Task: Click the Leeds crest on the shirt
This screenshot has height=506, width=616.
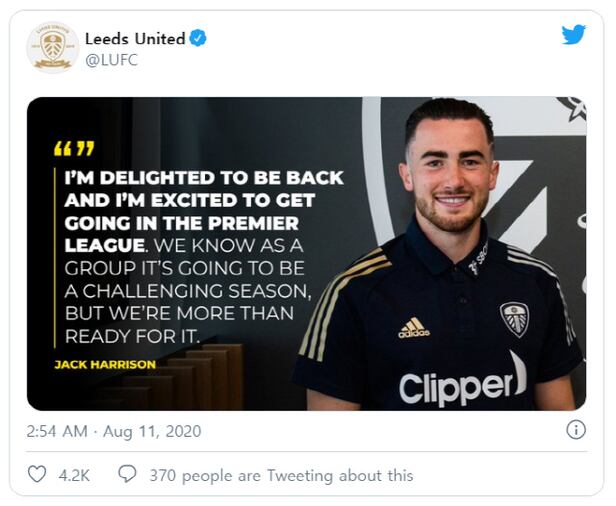Action: coord(514,318)
